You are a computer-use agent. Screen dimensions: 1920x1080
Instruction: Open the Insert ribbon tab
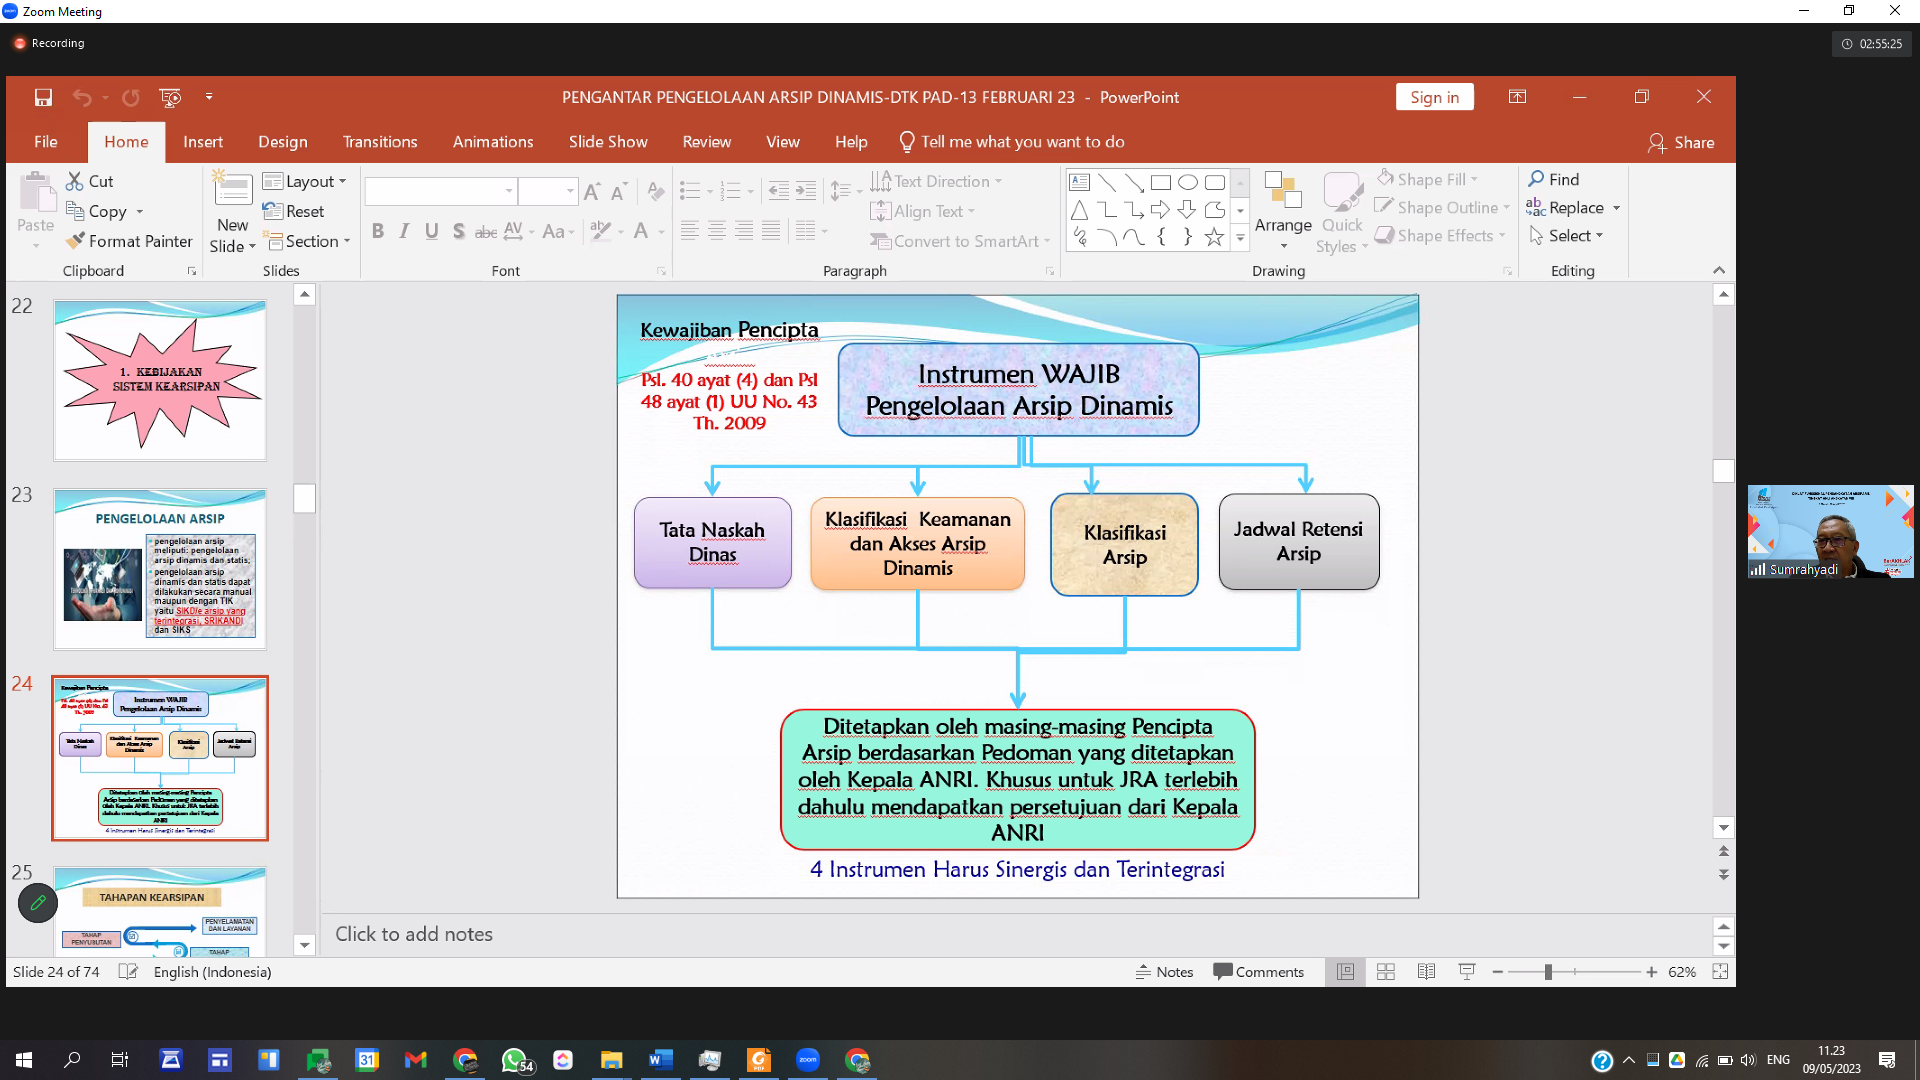click(202, 142)
